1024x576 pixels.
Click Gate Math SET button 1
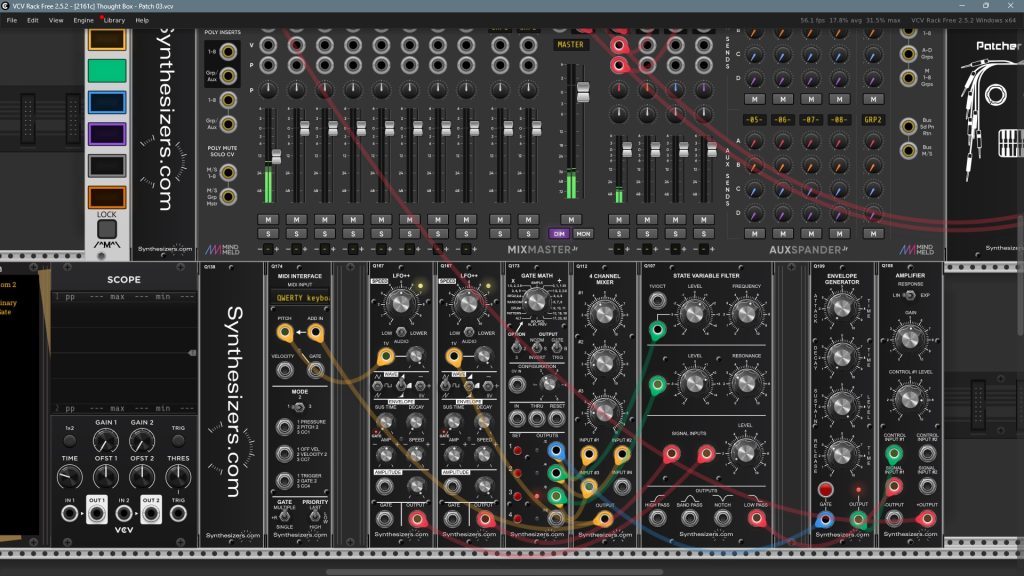pyautogui.click(x=517, y=451)
